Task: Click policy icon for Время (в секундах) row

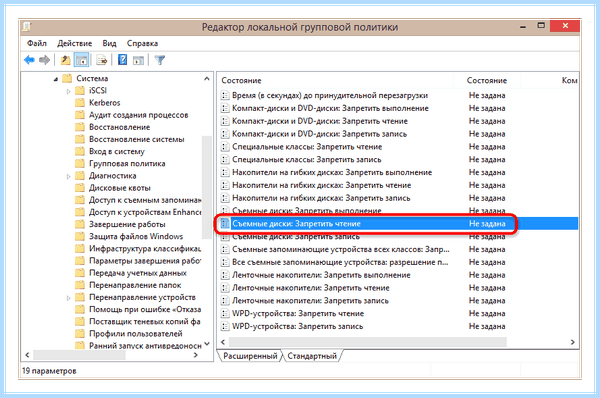Action: [225, 95]
